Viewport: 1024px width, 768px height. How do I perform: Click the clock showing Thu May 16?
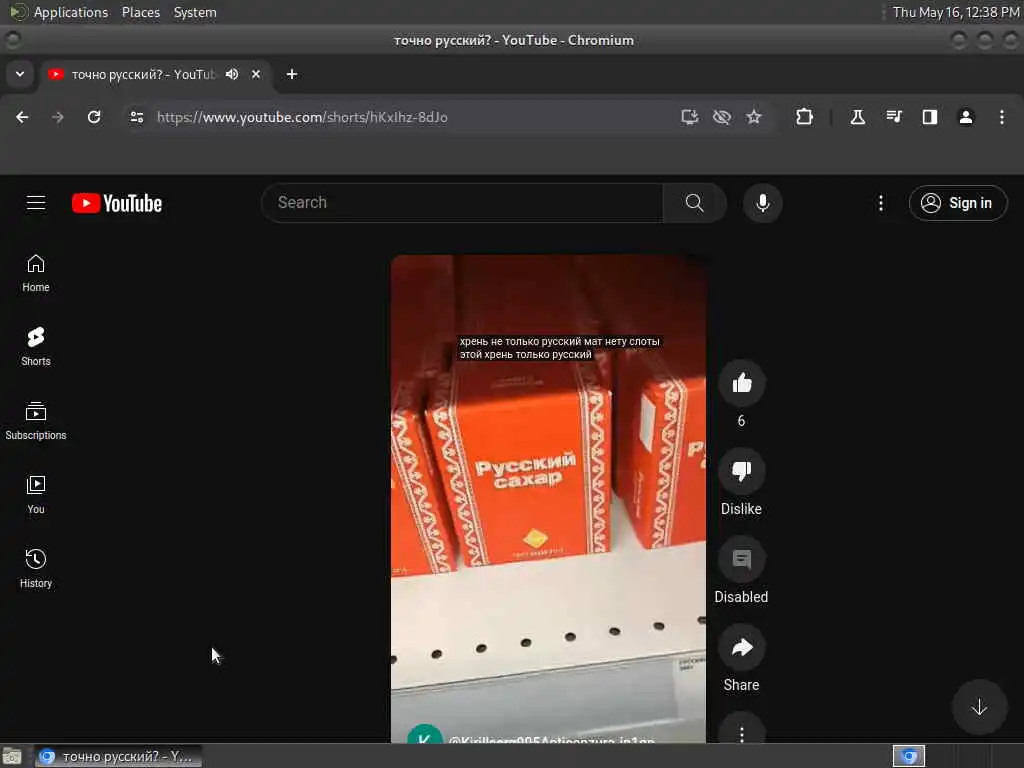point(956,12)
